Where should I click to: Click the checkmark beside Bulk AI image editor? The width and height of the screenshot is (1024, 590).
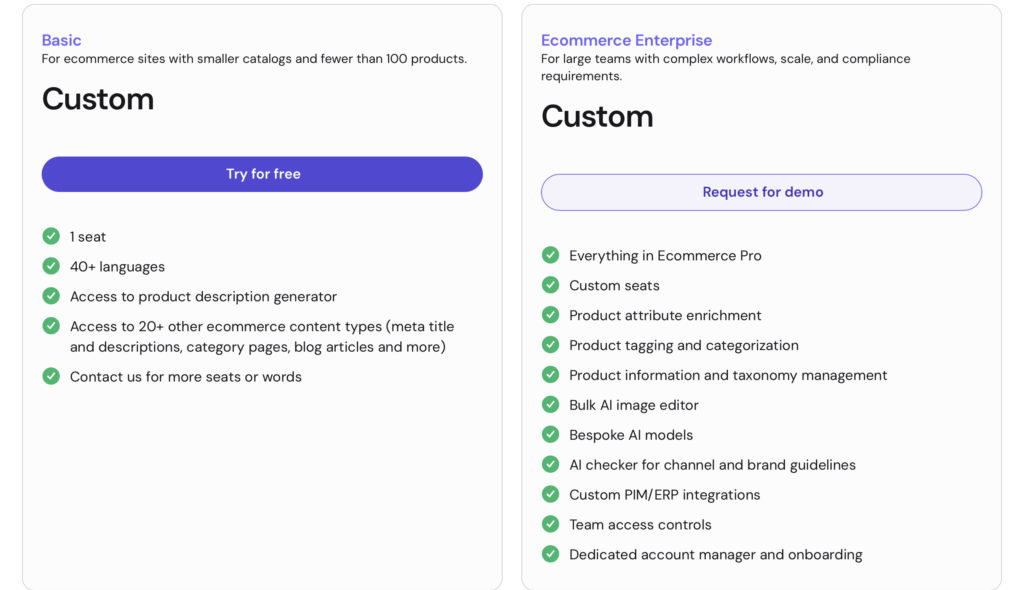click(x=551, y=404)
